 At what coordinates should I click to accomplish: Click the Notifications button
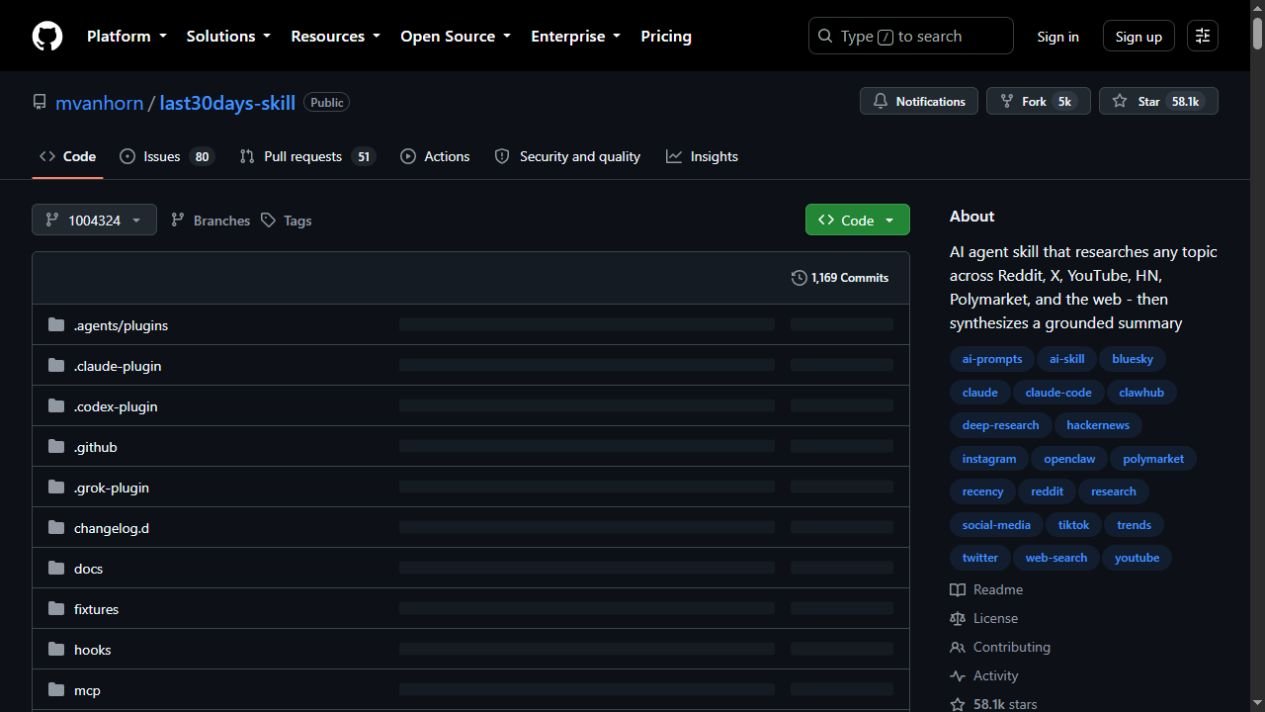pos(919,101)
